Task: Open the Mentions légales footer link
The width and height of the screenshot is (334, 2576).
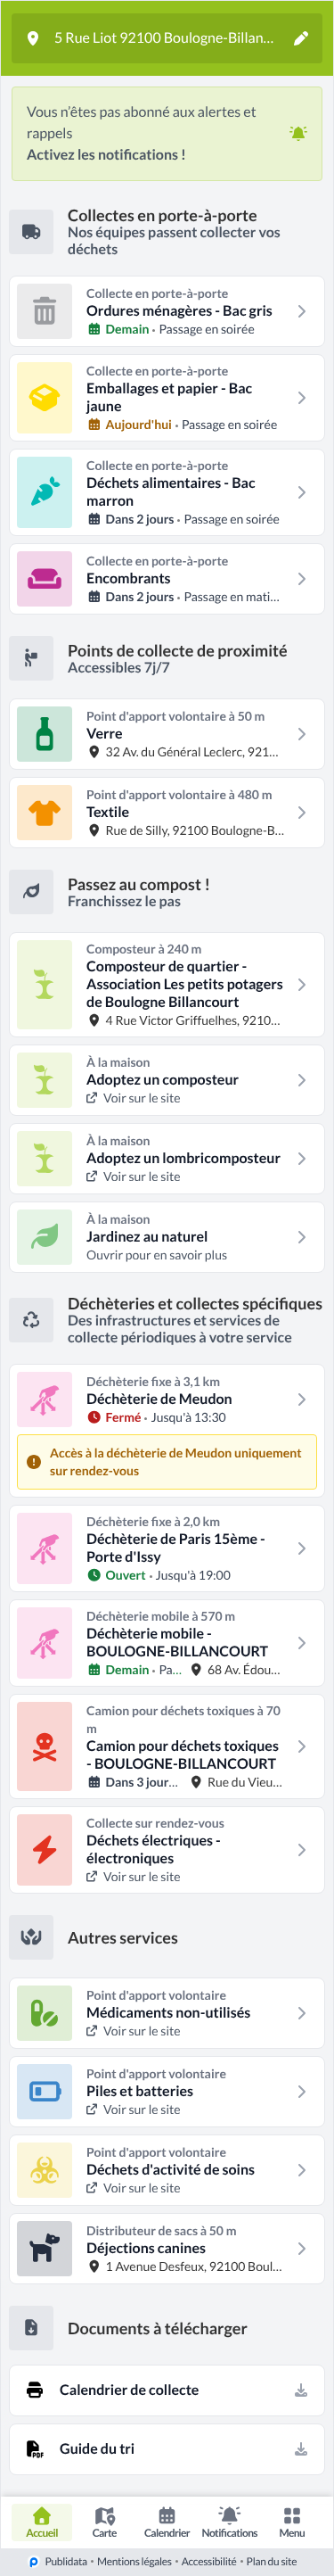Action: (x=134, y=2561)
